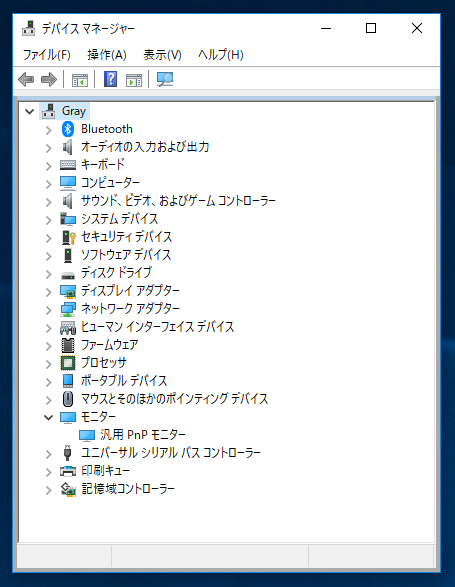Viewport: 455px width, 587px height.
Task: Select the 記憶域コントローラー entry
Action: pyautogui.click(x=128, y=489)
